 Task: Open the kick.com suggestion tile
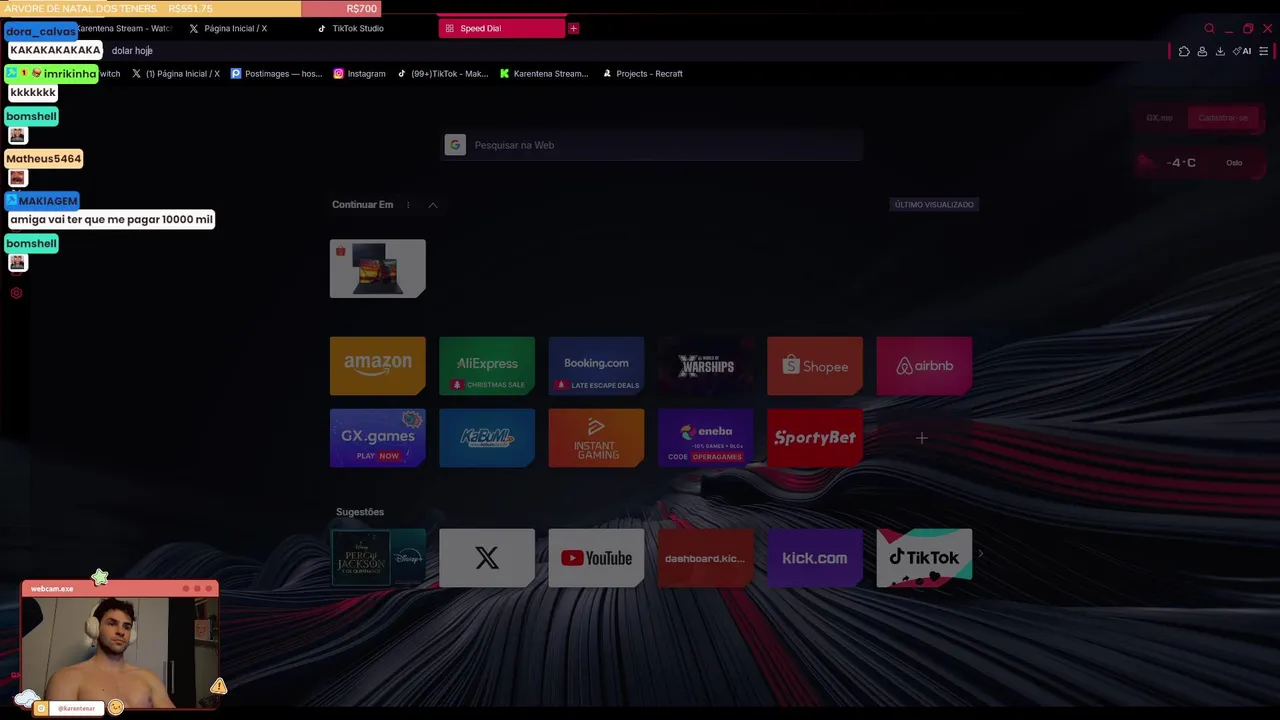[815, 558]
